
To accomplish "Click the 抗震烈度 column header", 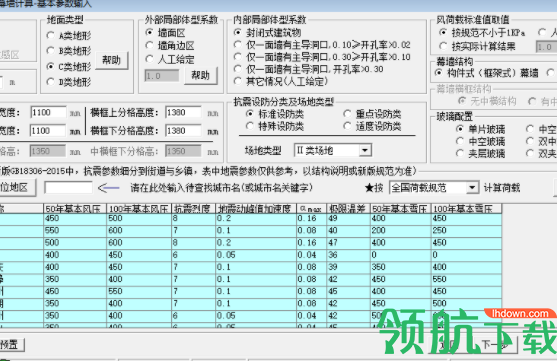I will click(194, 209).
